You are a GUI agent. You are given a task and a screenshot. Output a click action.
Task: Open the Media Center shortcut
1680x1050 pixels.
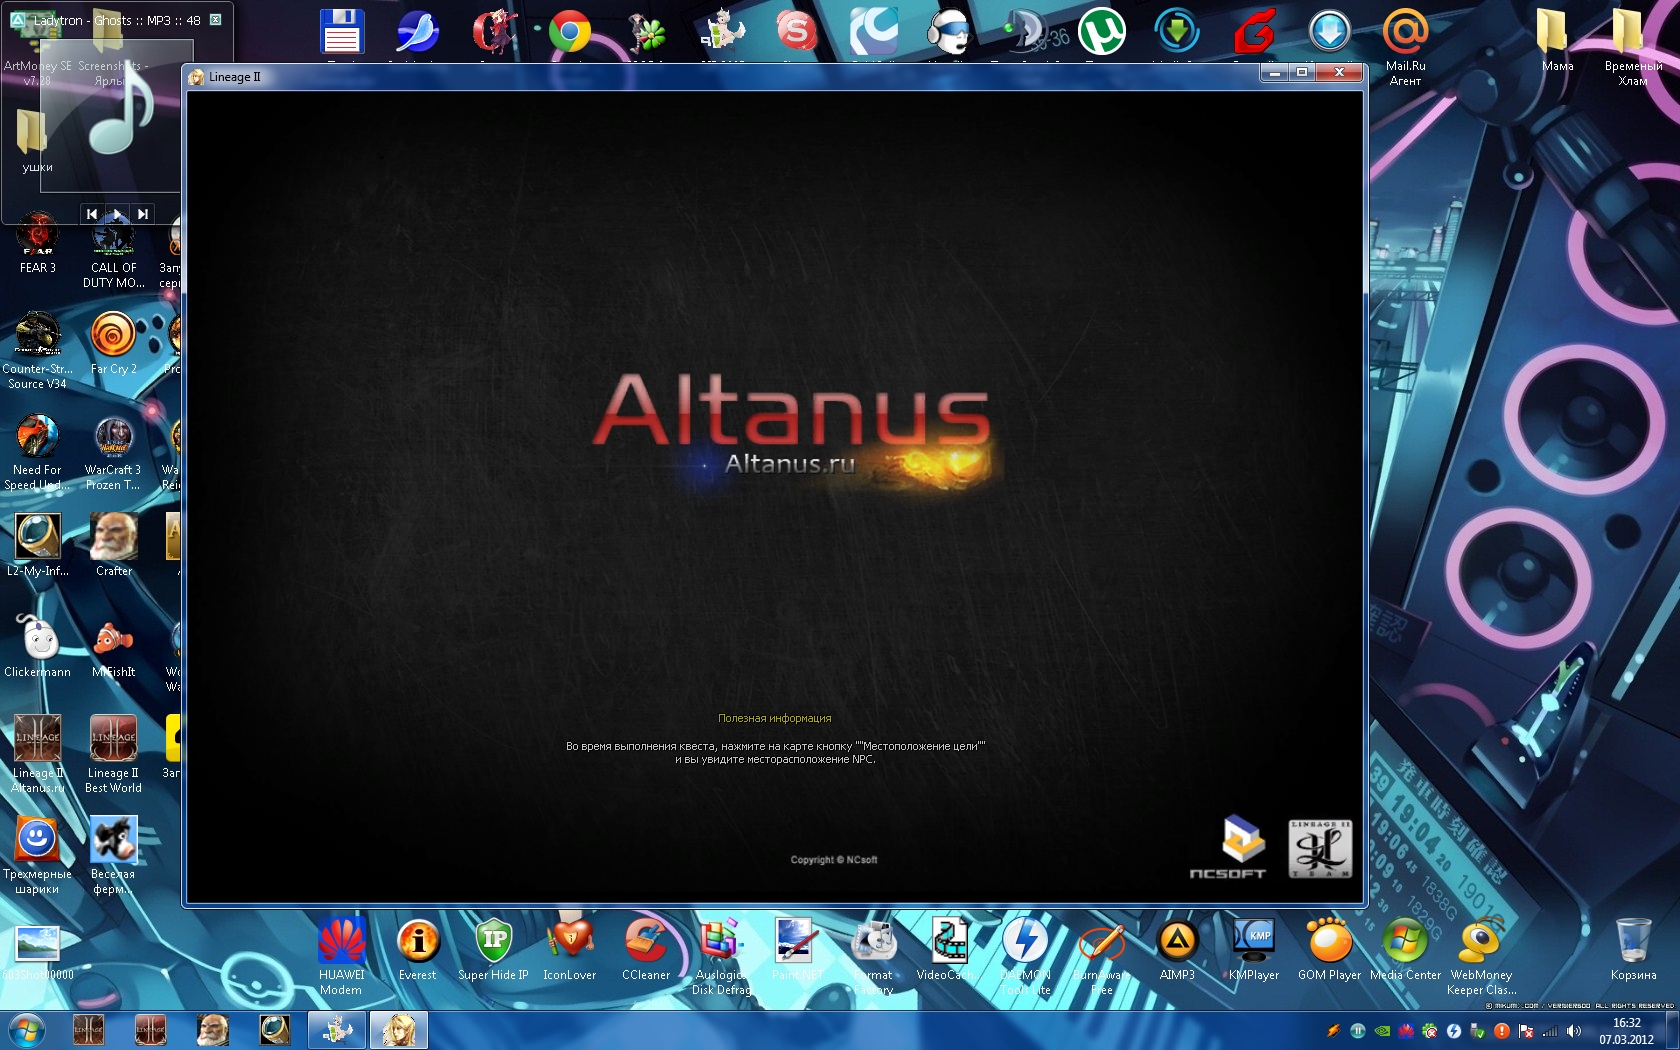[1405, 950]
